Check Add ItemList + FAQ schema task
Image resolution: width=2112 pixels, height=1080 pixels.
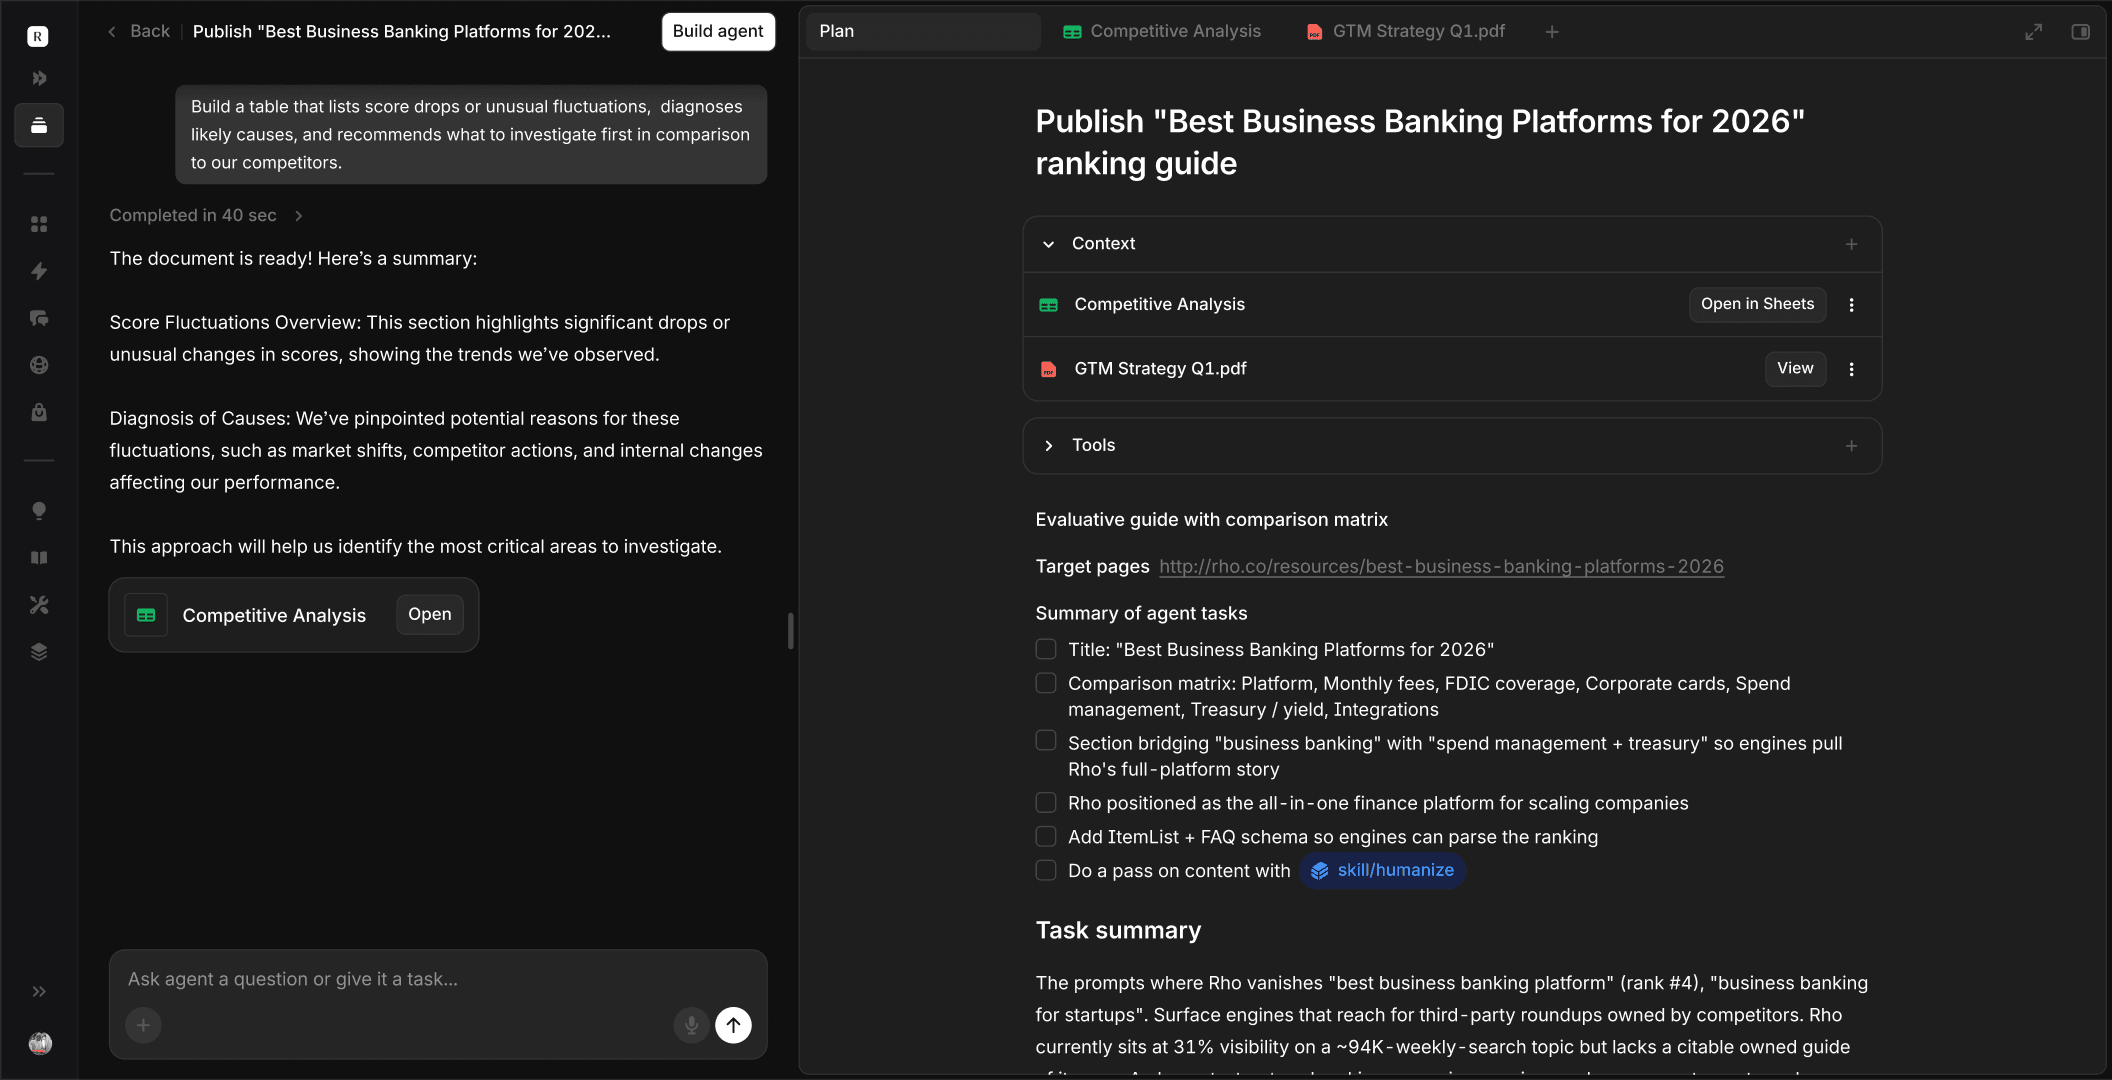pos(1045,837)
